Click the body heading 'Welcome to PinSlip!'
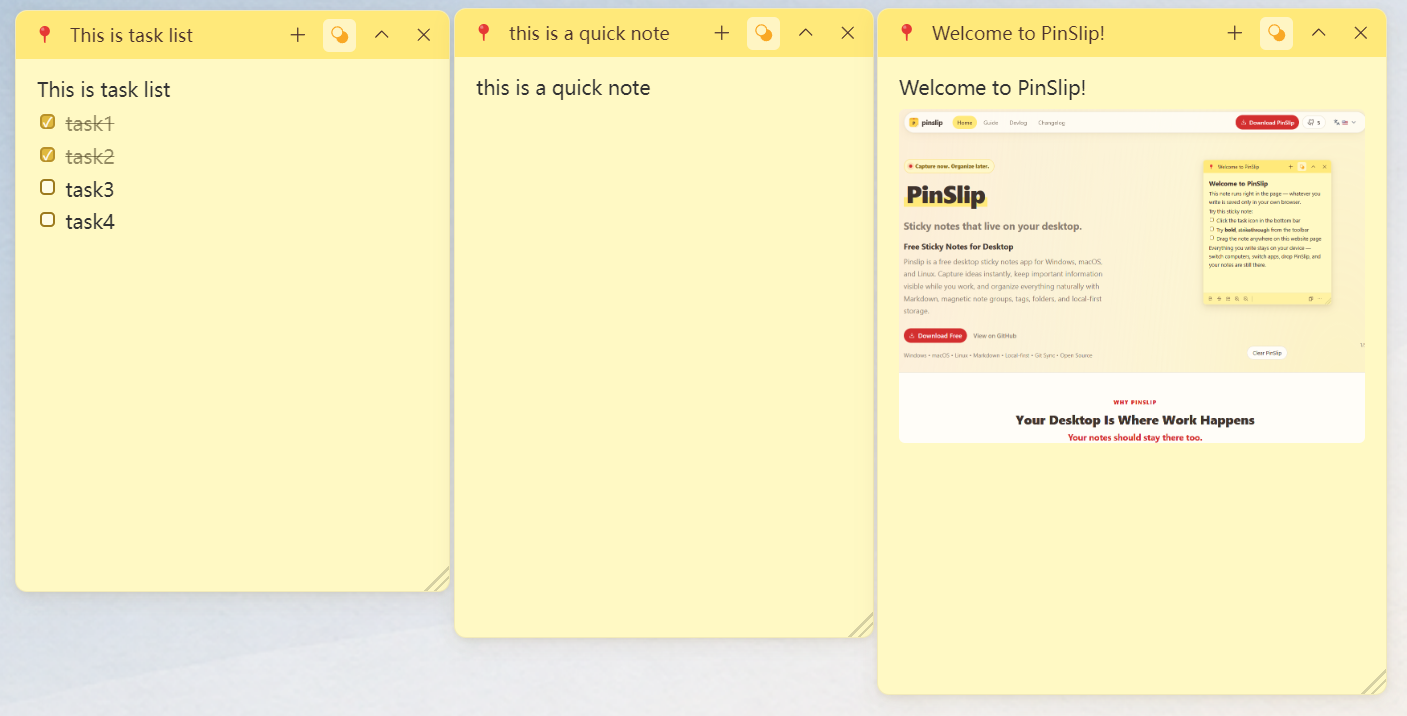 click(992, 88)
